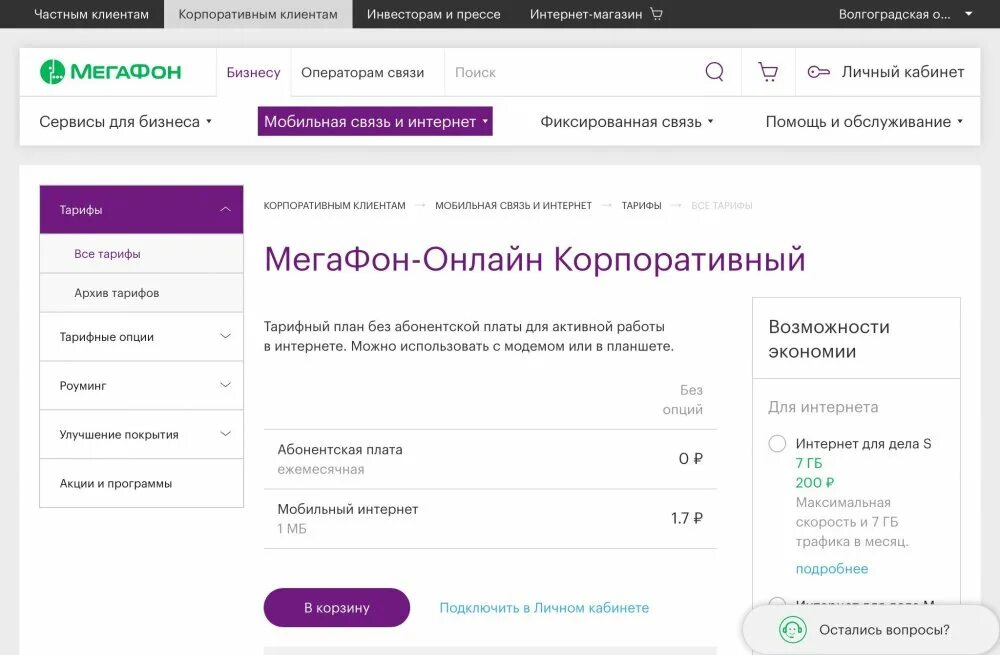
Task: Expand Помощь и обслуживание menu
Action: (x=864, y=121)
